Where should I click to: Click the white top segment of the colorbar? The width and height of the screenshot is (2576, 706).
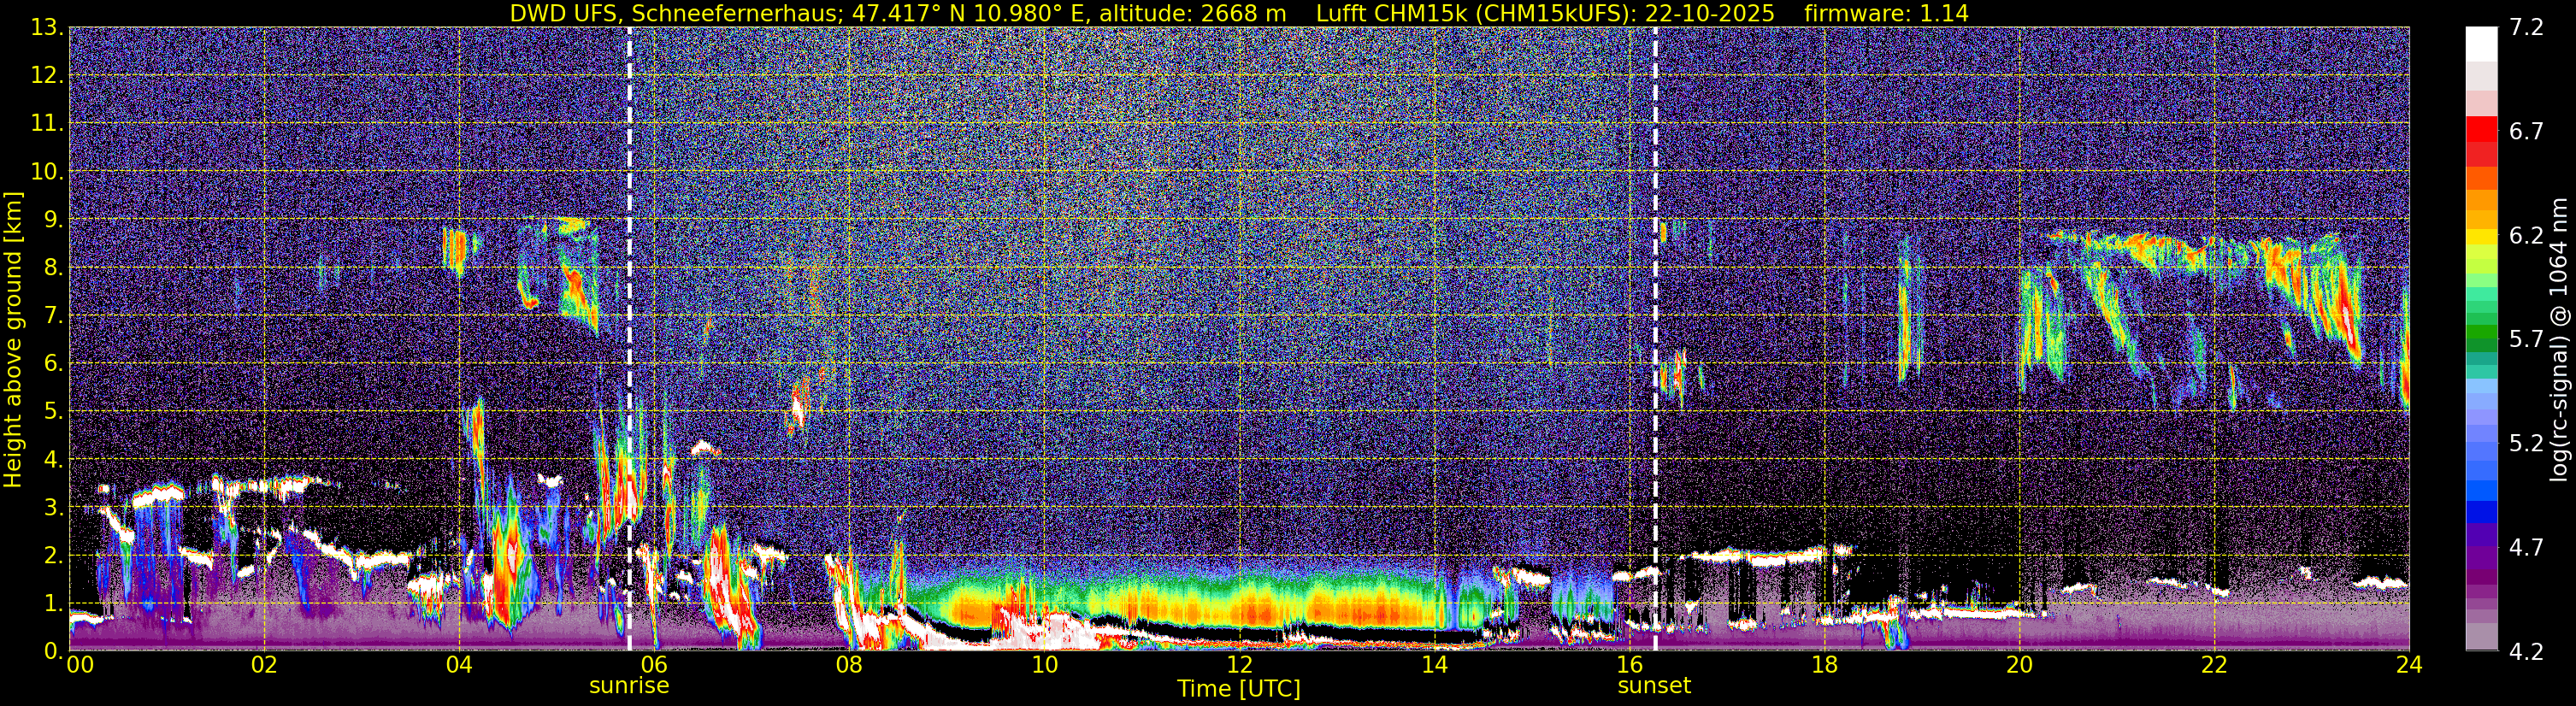[x=2481, y=44]
